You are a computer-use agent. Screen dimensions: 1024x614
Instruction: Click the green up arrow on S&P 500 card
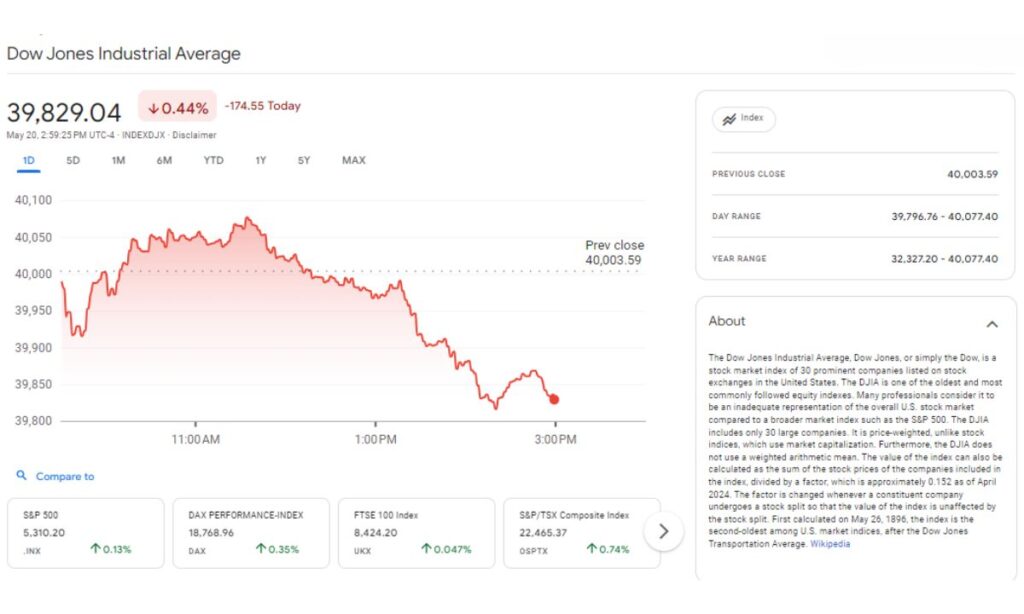click(x=97, y=548)
